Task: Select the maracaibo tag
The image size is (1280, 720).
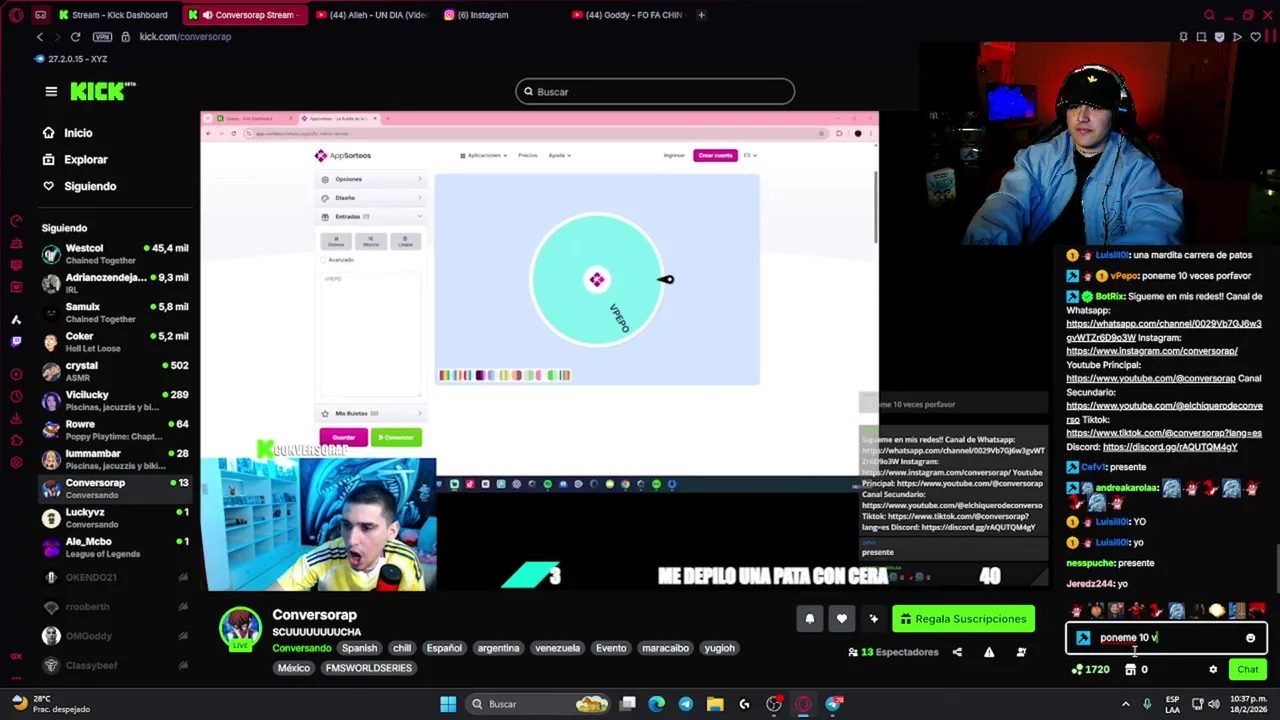Action: click(x=665, y=648)
